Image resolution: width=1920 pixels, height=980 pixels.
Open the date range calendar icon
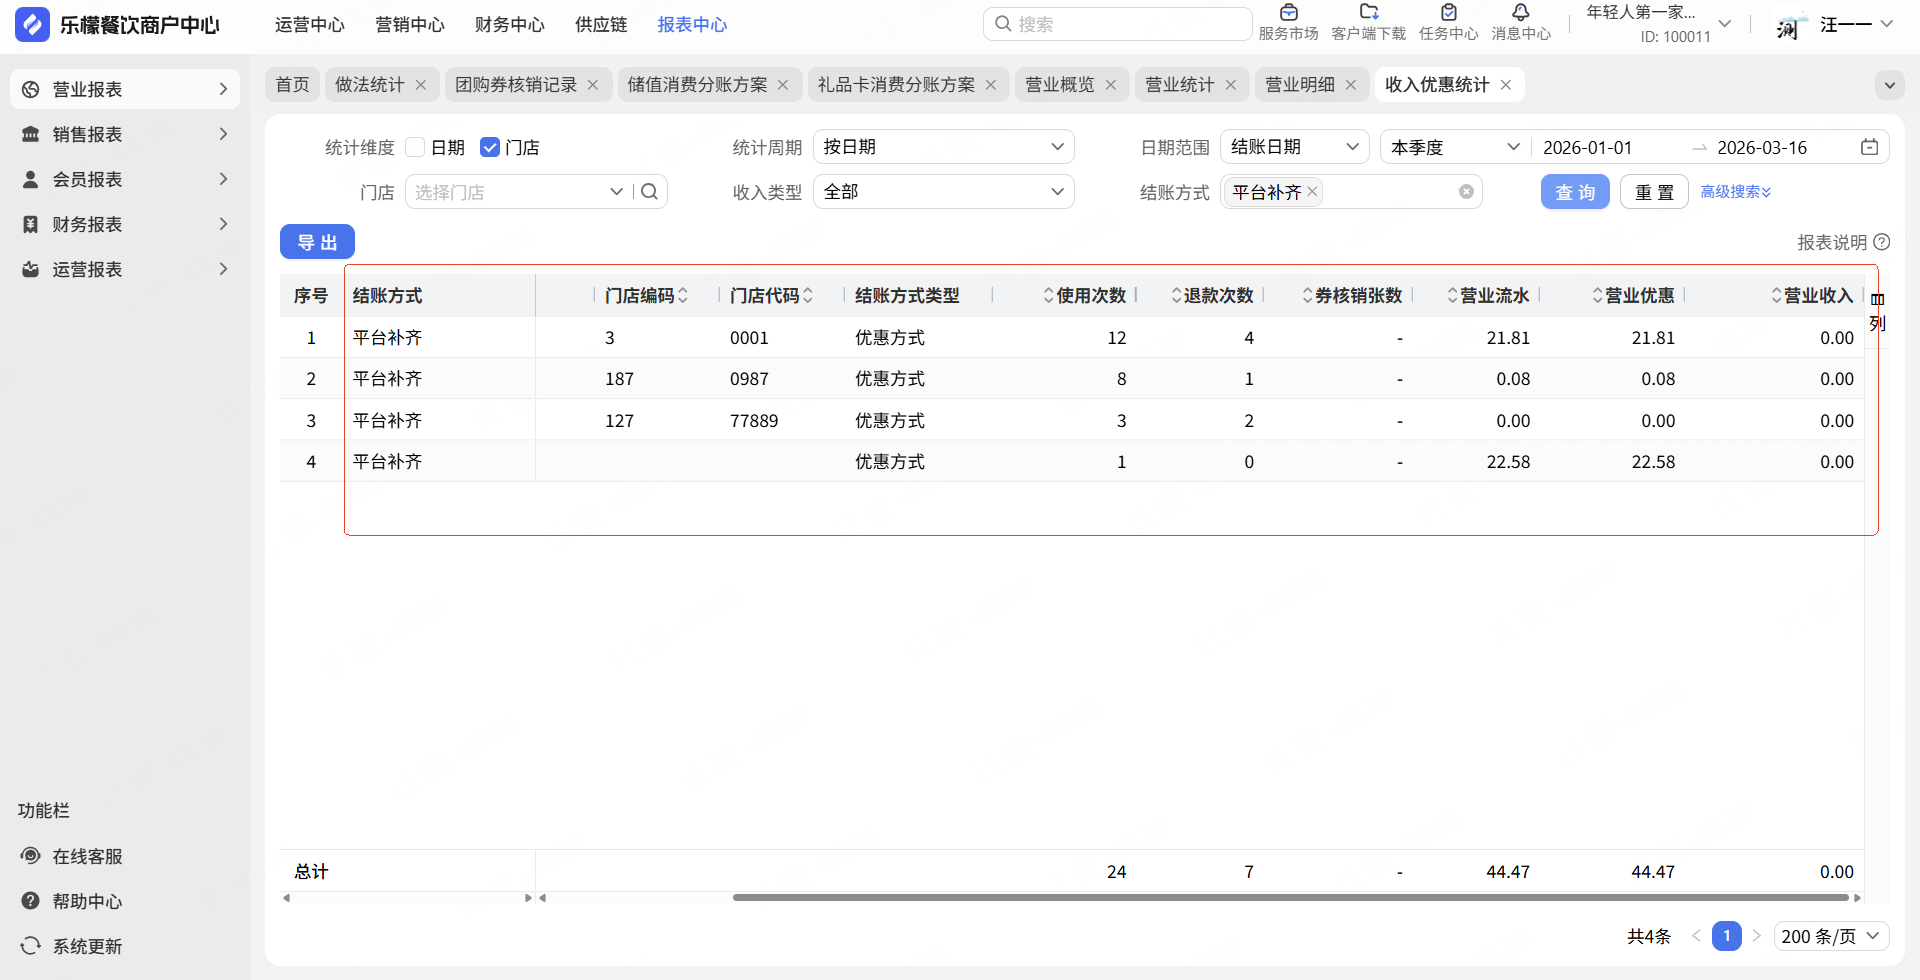click(1869, 148)
